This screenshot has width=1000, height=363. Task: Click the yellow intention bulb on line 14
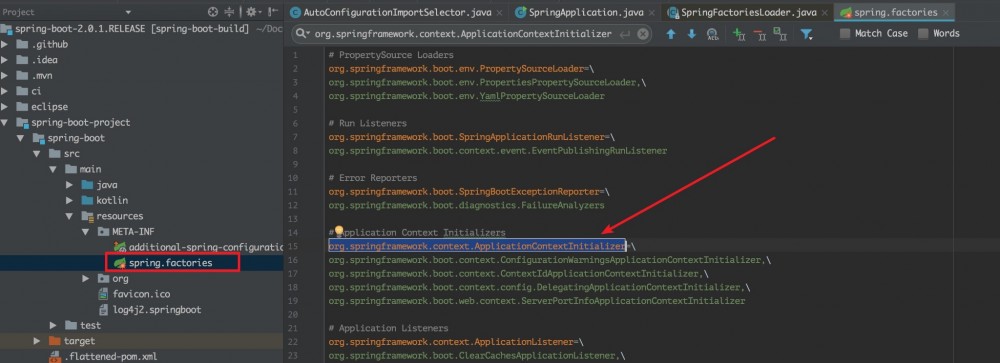[339, 231]
